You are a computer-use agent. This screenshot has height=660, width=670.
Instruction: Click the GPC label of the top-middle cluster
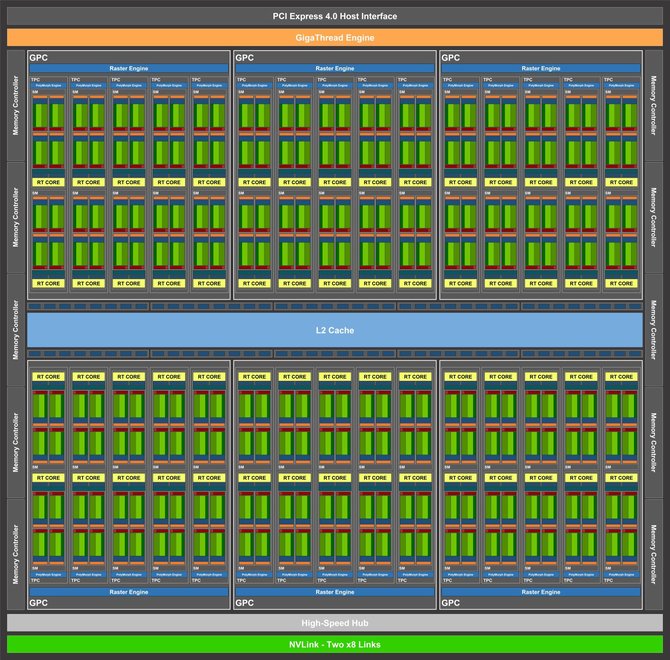(244, 58)
